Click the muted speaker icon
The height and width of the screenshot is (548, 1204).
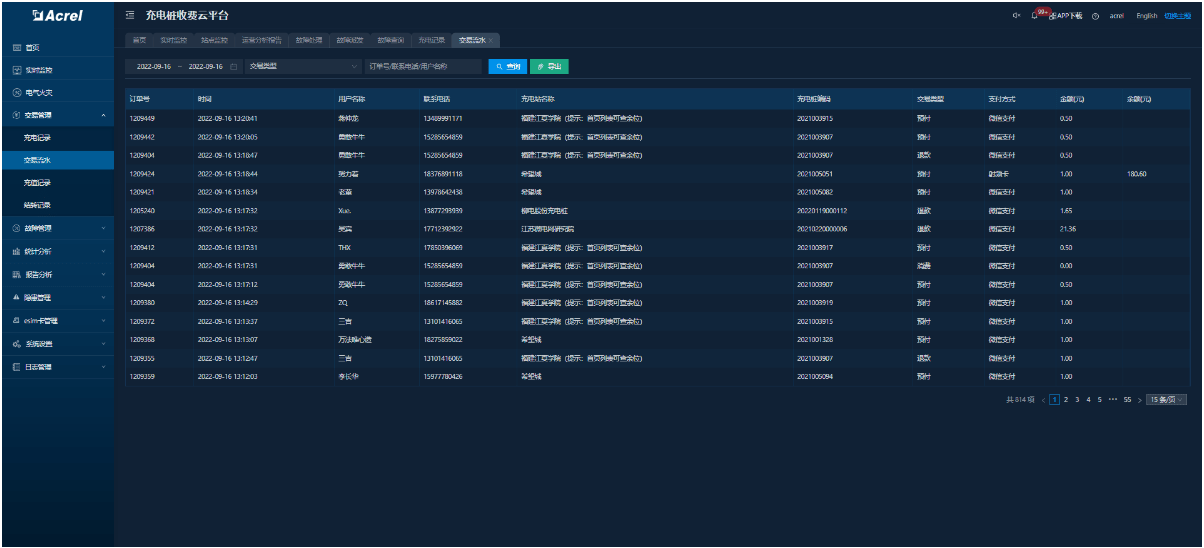1016,16
